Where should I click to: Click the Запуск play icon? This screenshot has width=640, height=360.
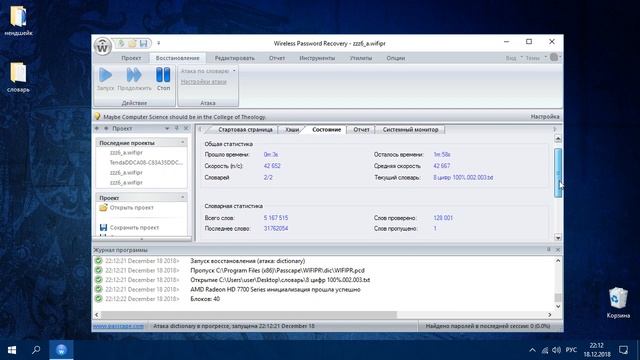[105, 75]
